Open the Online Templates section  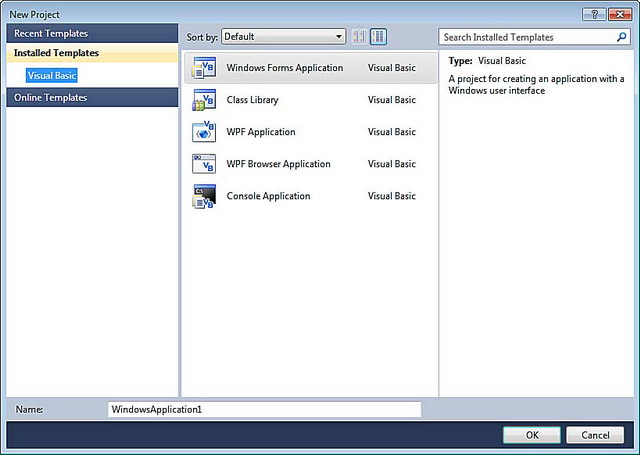coord(92,98)
